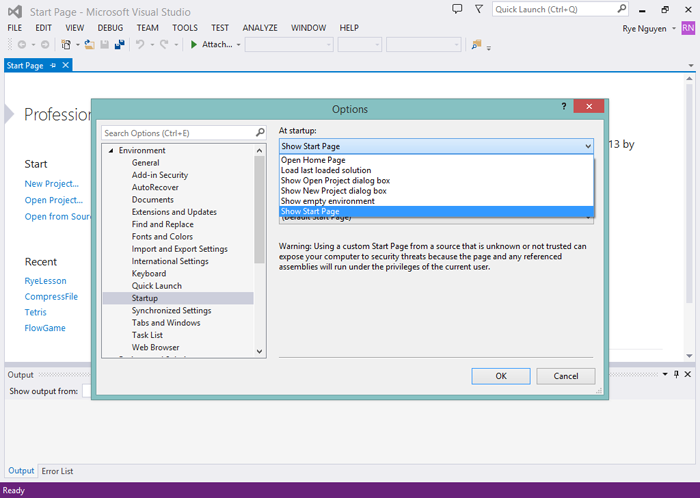Choose Load last loaded solution option
The image size is (700, 498).
tap(436, 170)
